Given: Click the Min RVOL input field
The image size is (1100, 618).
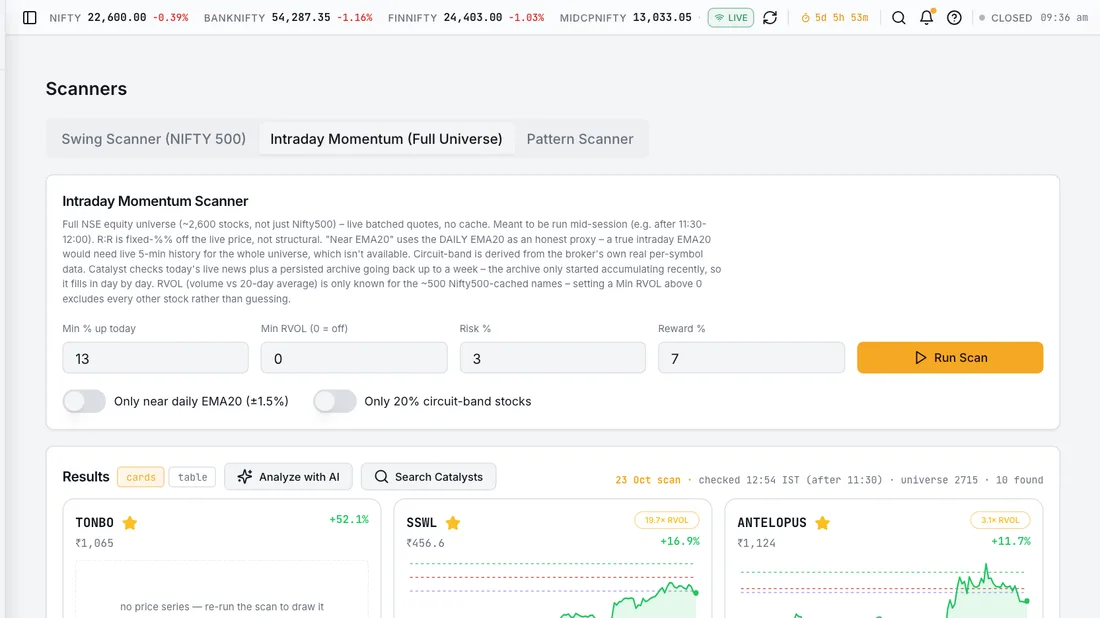Looking at the screenshot, I should [x=354, y=358].
